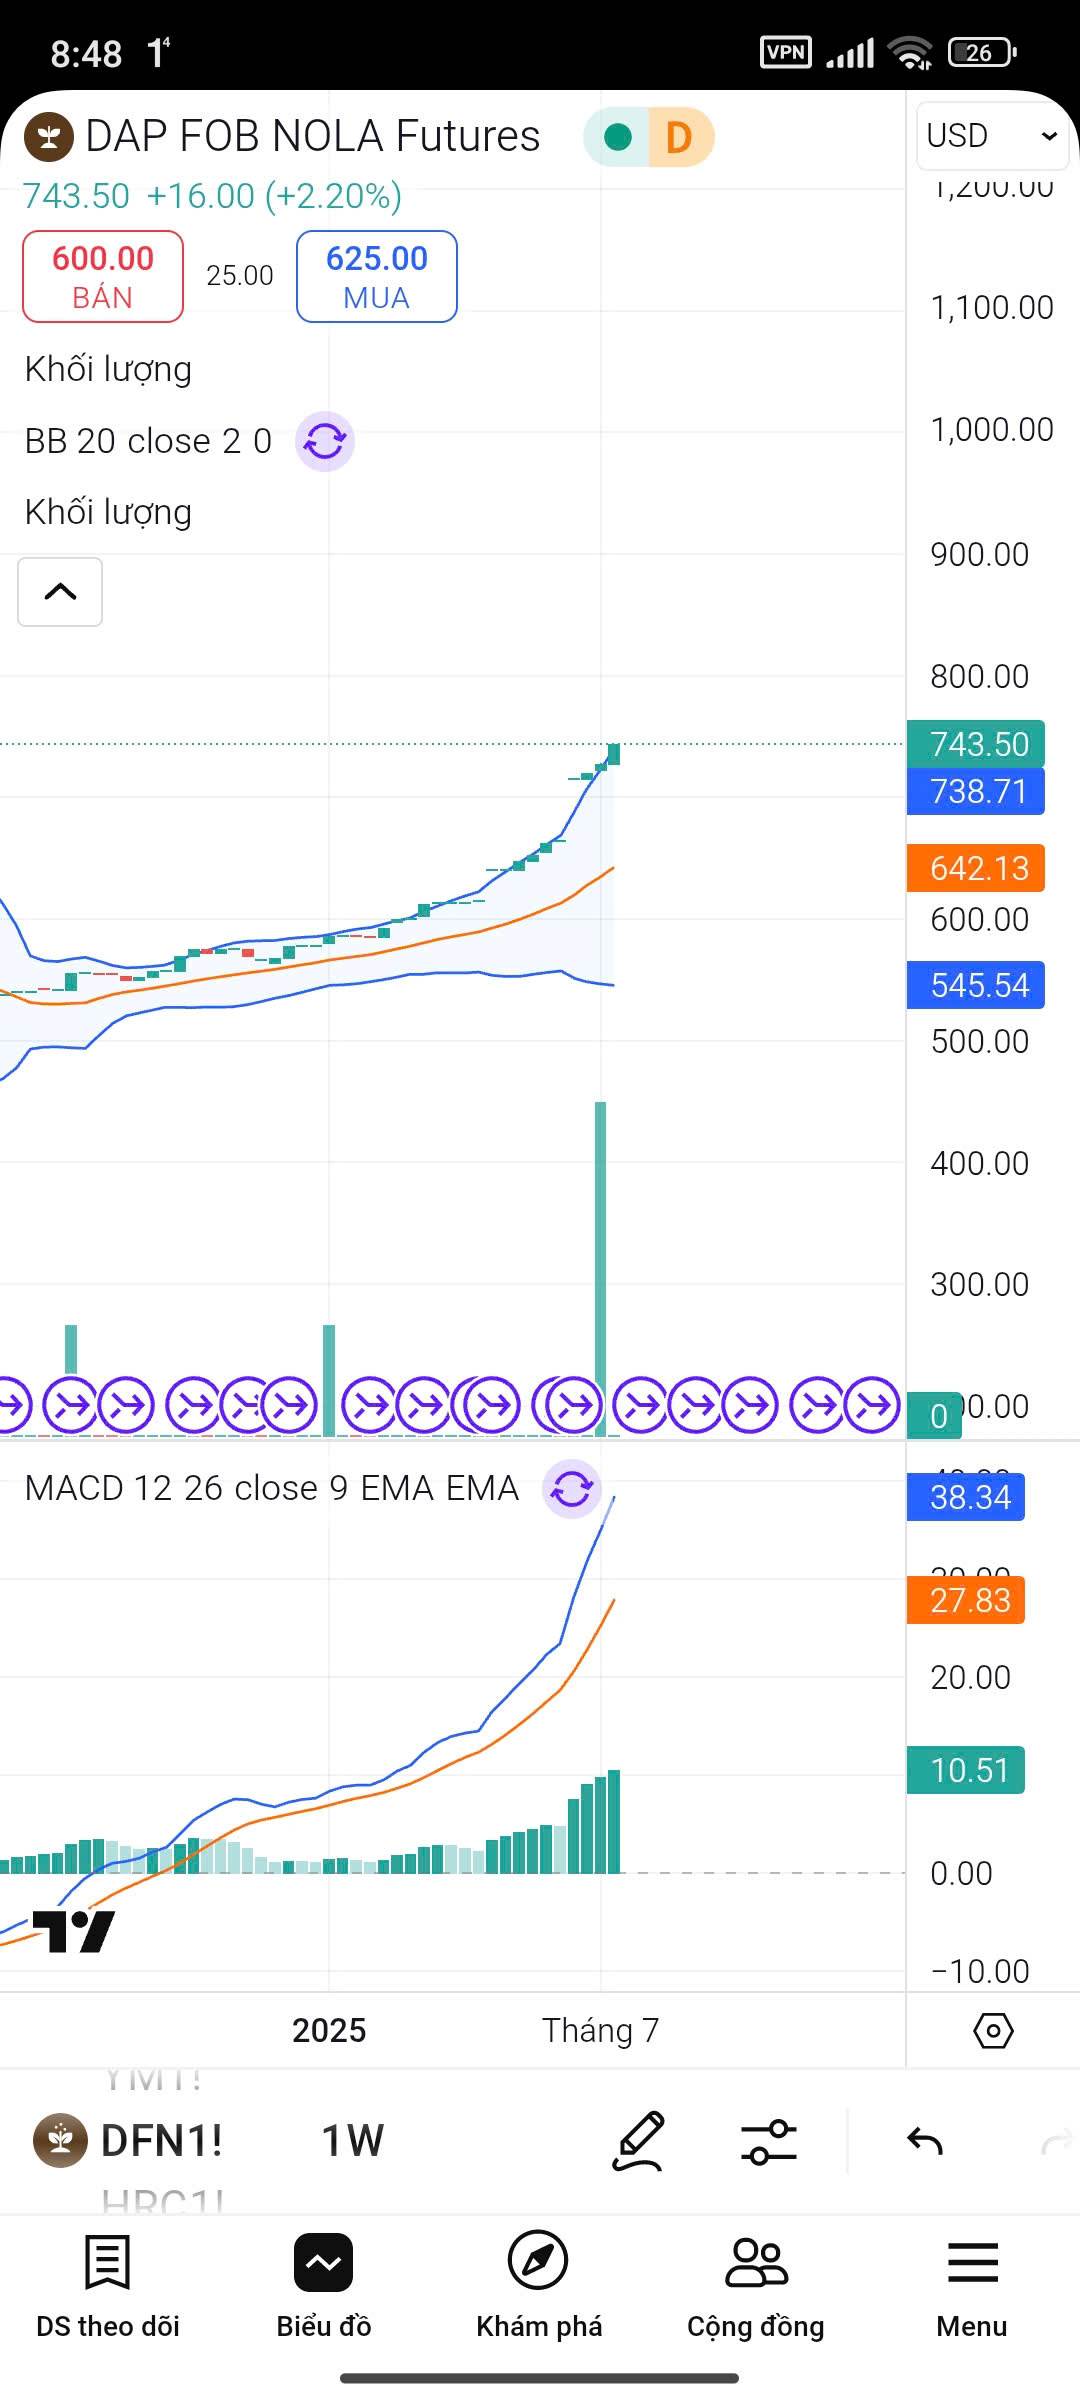Tap the undo arrow
The image size is (1080, 2400).
pos(925,2141)
